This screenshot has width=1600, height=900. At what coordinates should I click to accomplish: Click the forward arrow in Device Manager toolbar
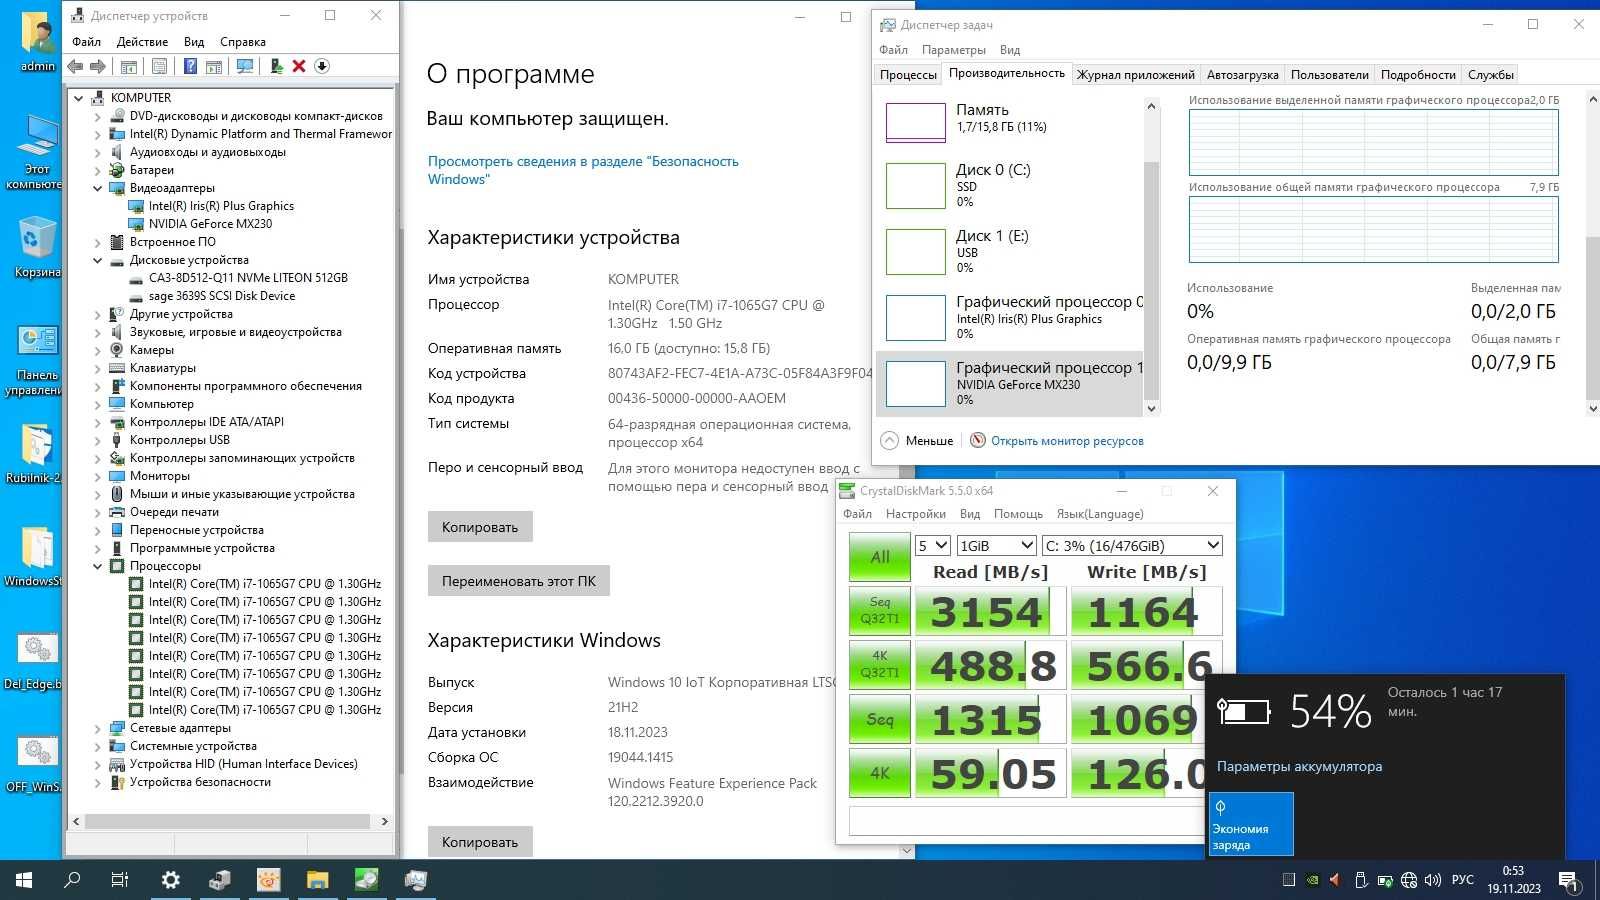(x=98, y=66)
